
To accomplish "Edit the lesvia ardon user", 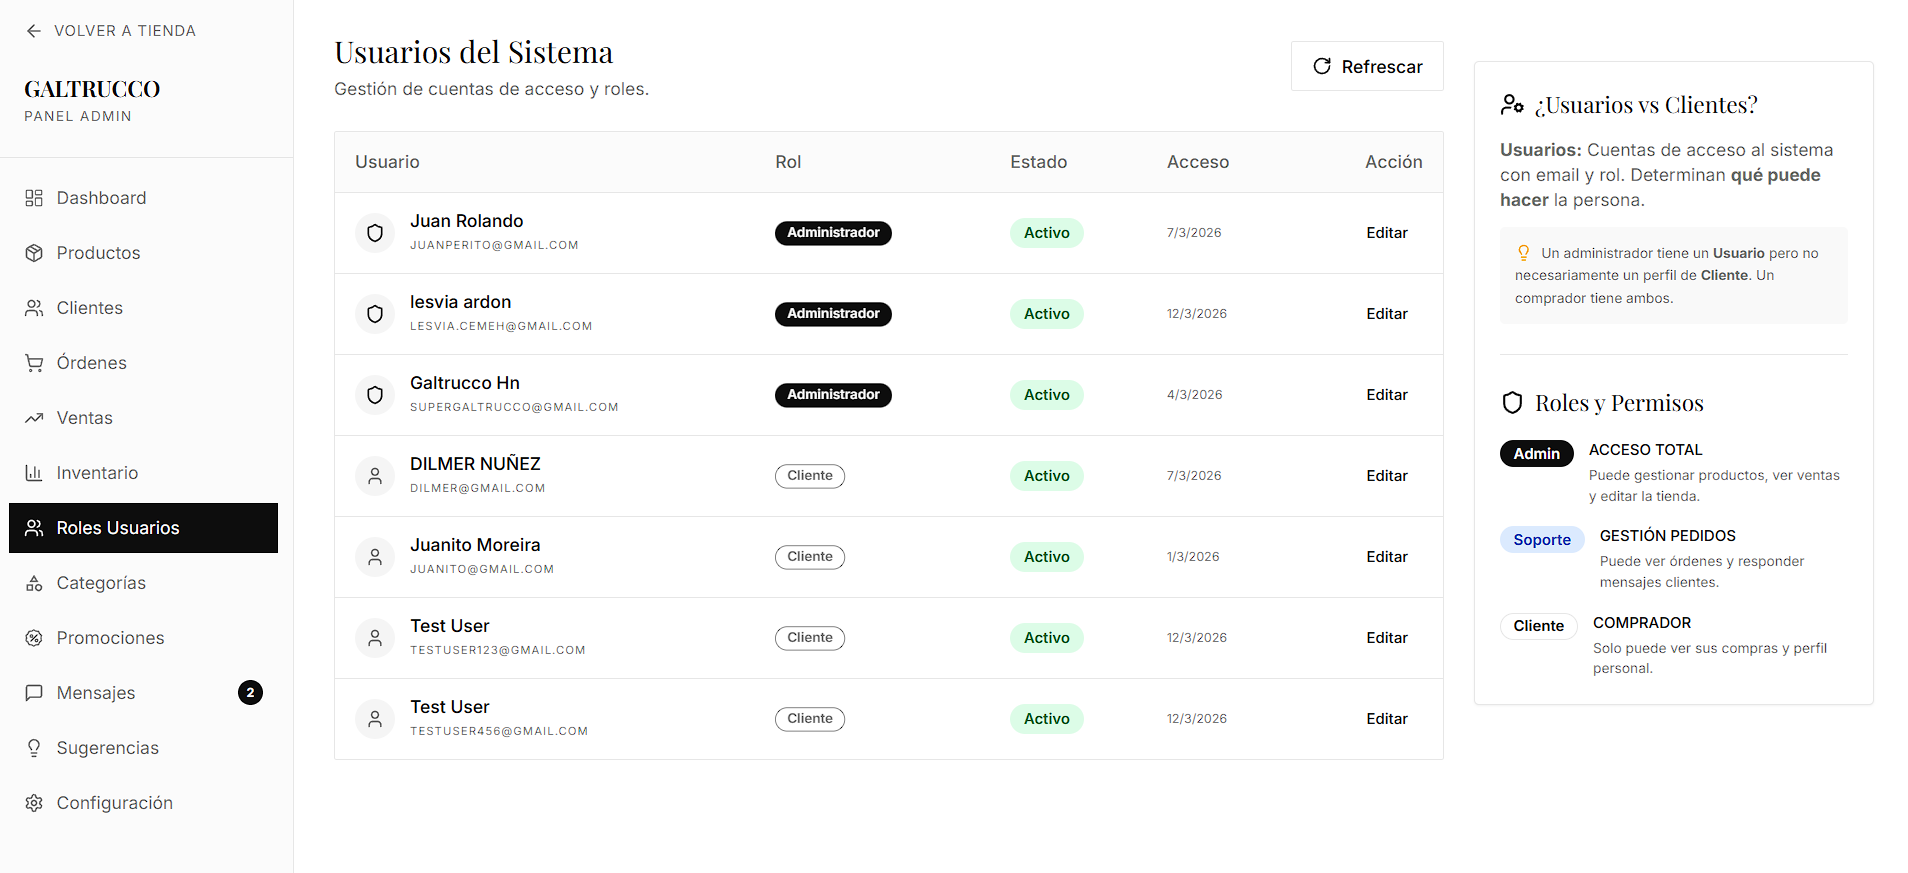I will pyautogui.click(x=1387, y=314).
